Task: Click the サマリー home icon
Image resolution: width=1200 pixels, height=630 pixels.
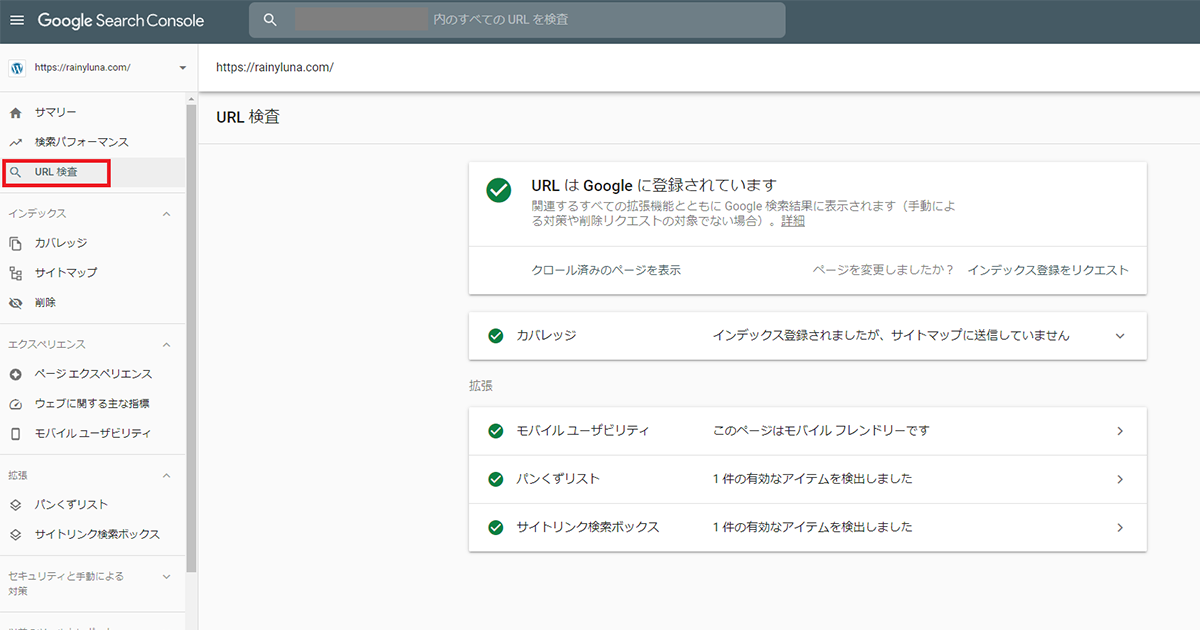Action: click(x=15, y=113)
